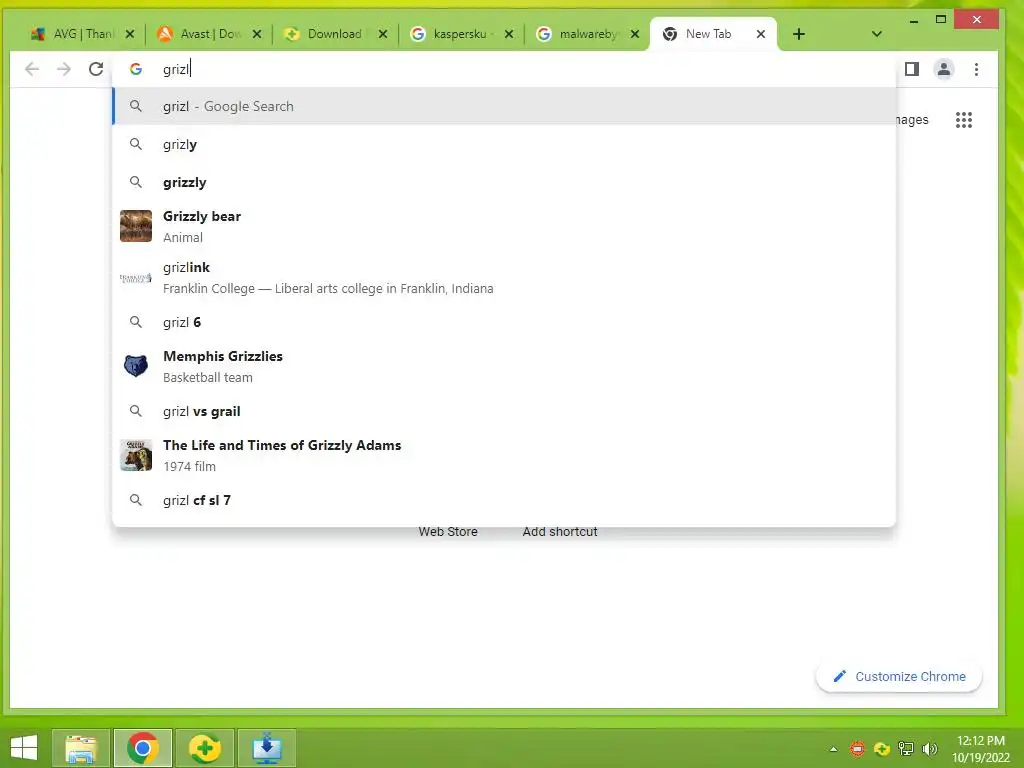
Task: Click the Chrome taskbar icon
Action: (143, 748)
